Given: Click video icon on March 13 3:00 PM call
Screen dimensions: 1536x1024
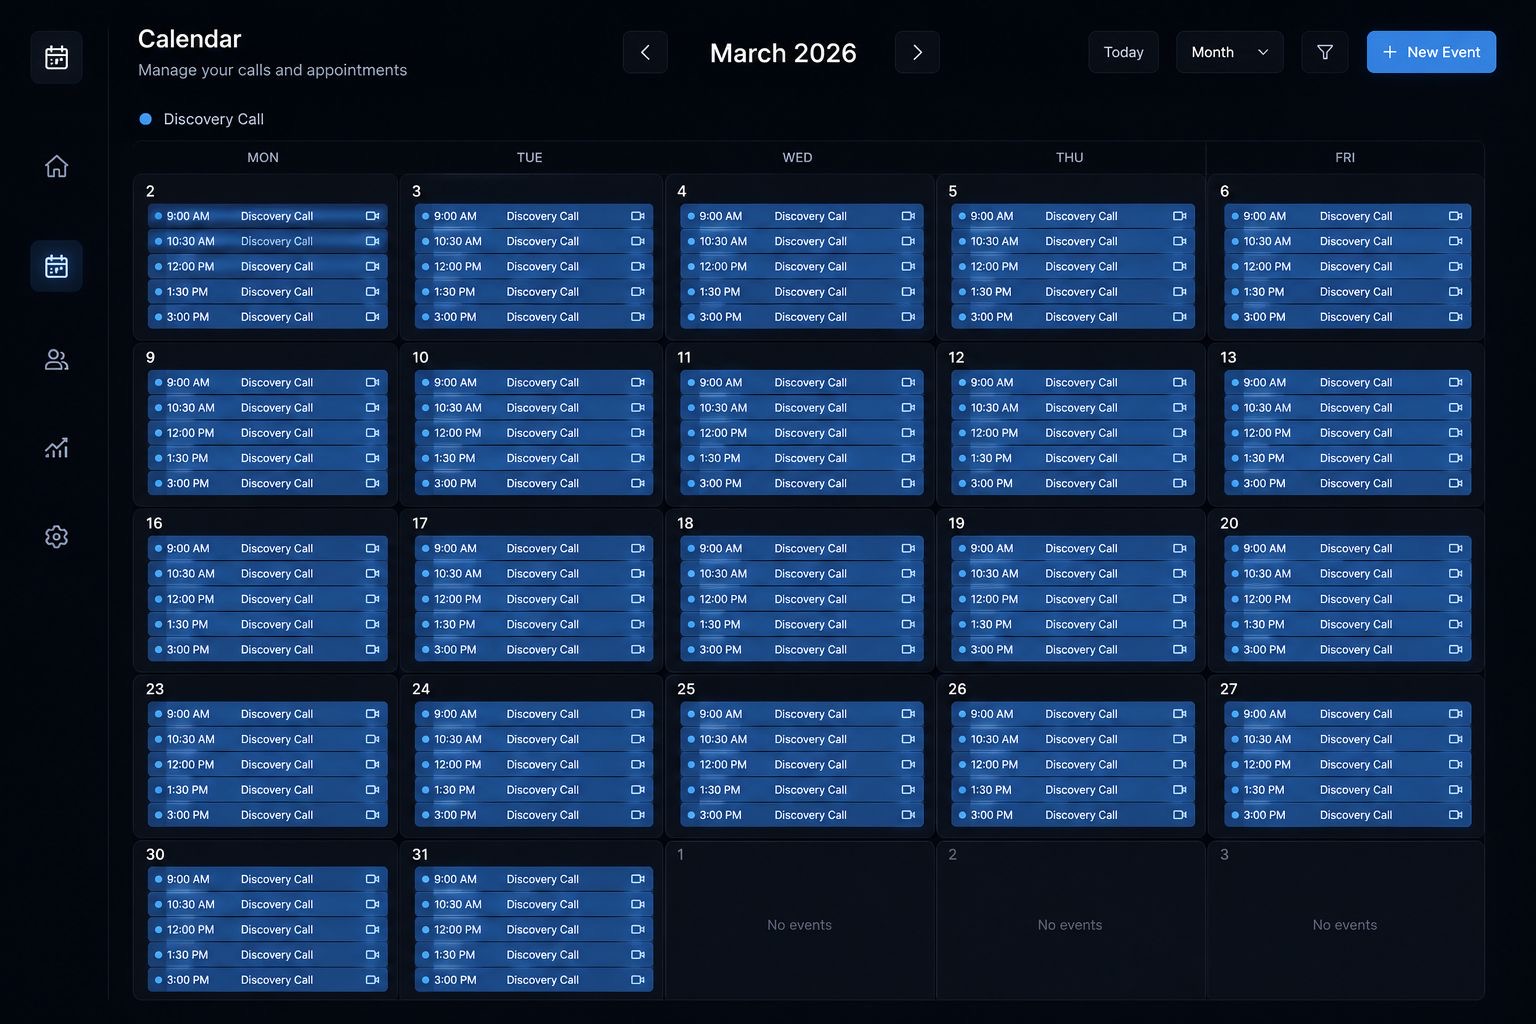Looking at the screenshot, I should [x=1456, y=483].
